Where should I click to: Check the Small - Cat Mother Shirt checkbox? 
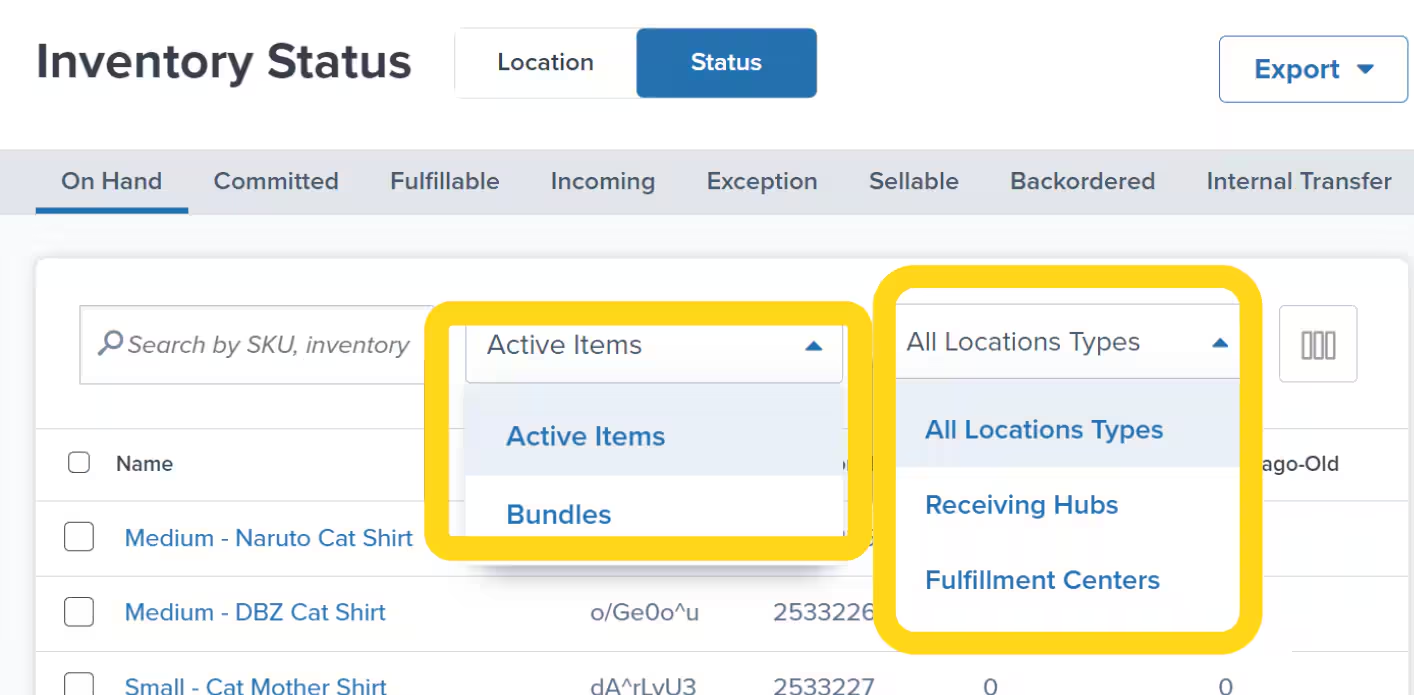pos(79,685)
